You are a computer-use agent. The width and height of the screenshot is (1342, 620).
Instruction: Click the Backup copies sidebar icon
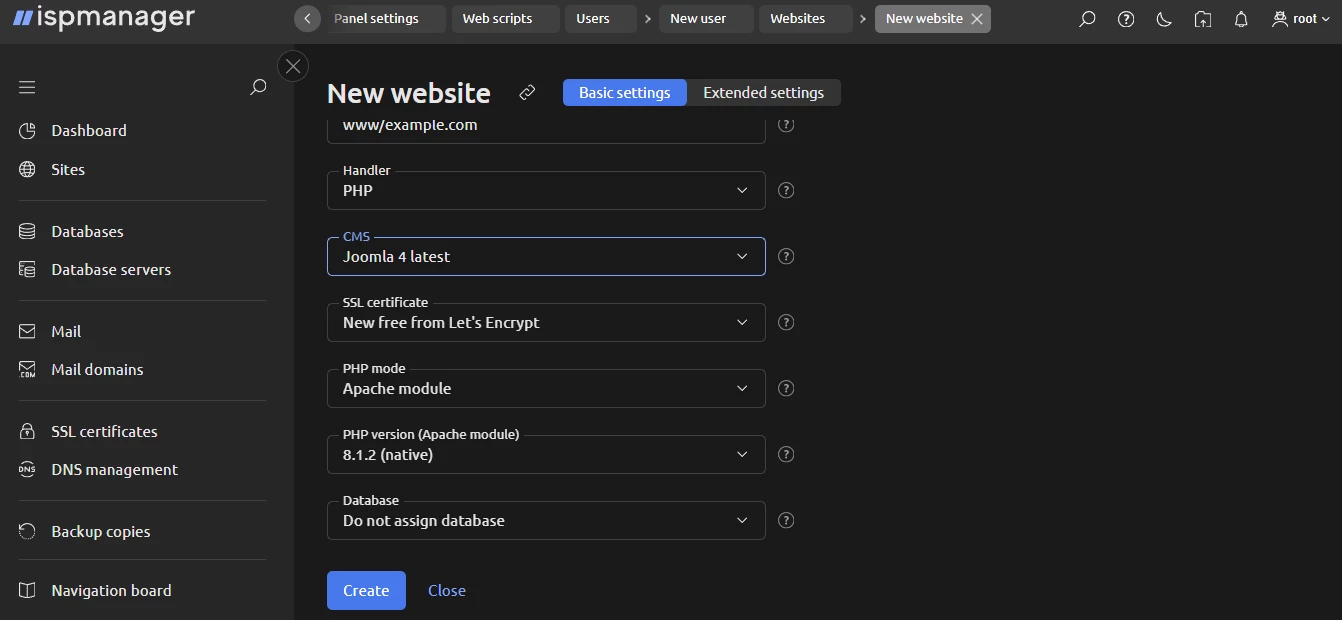coord(27,531)
